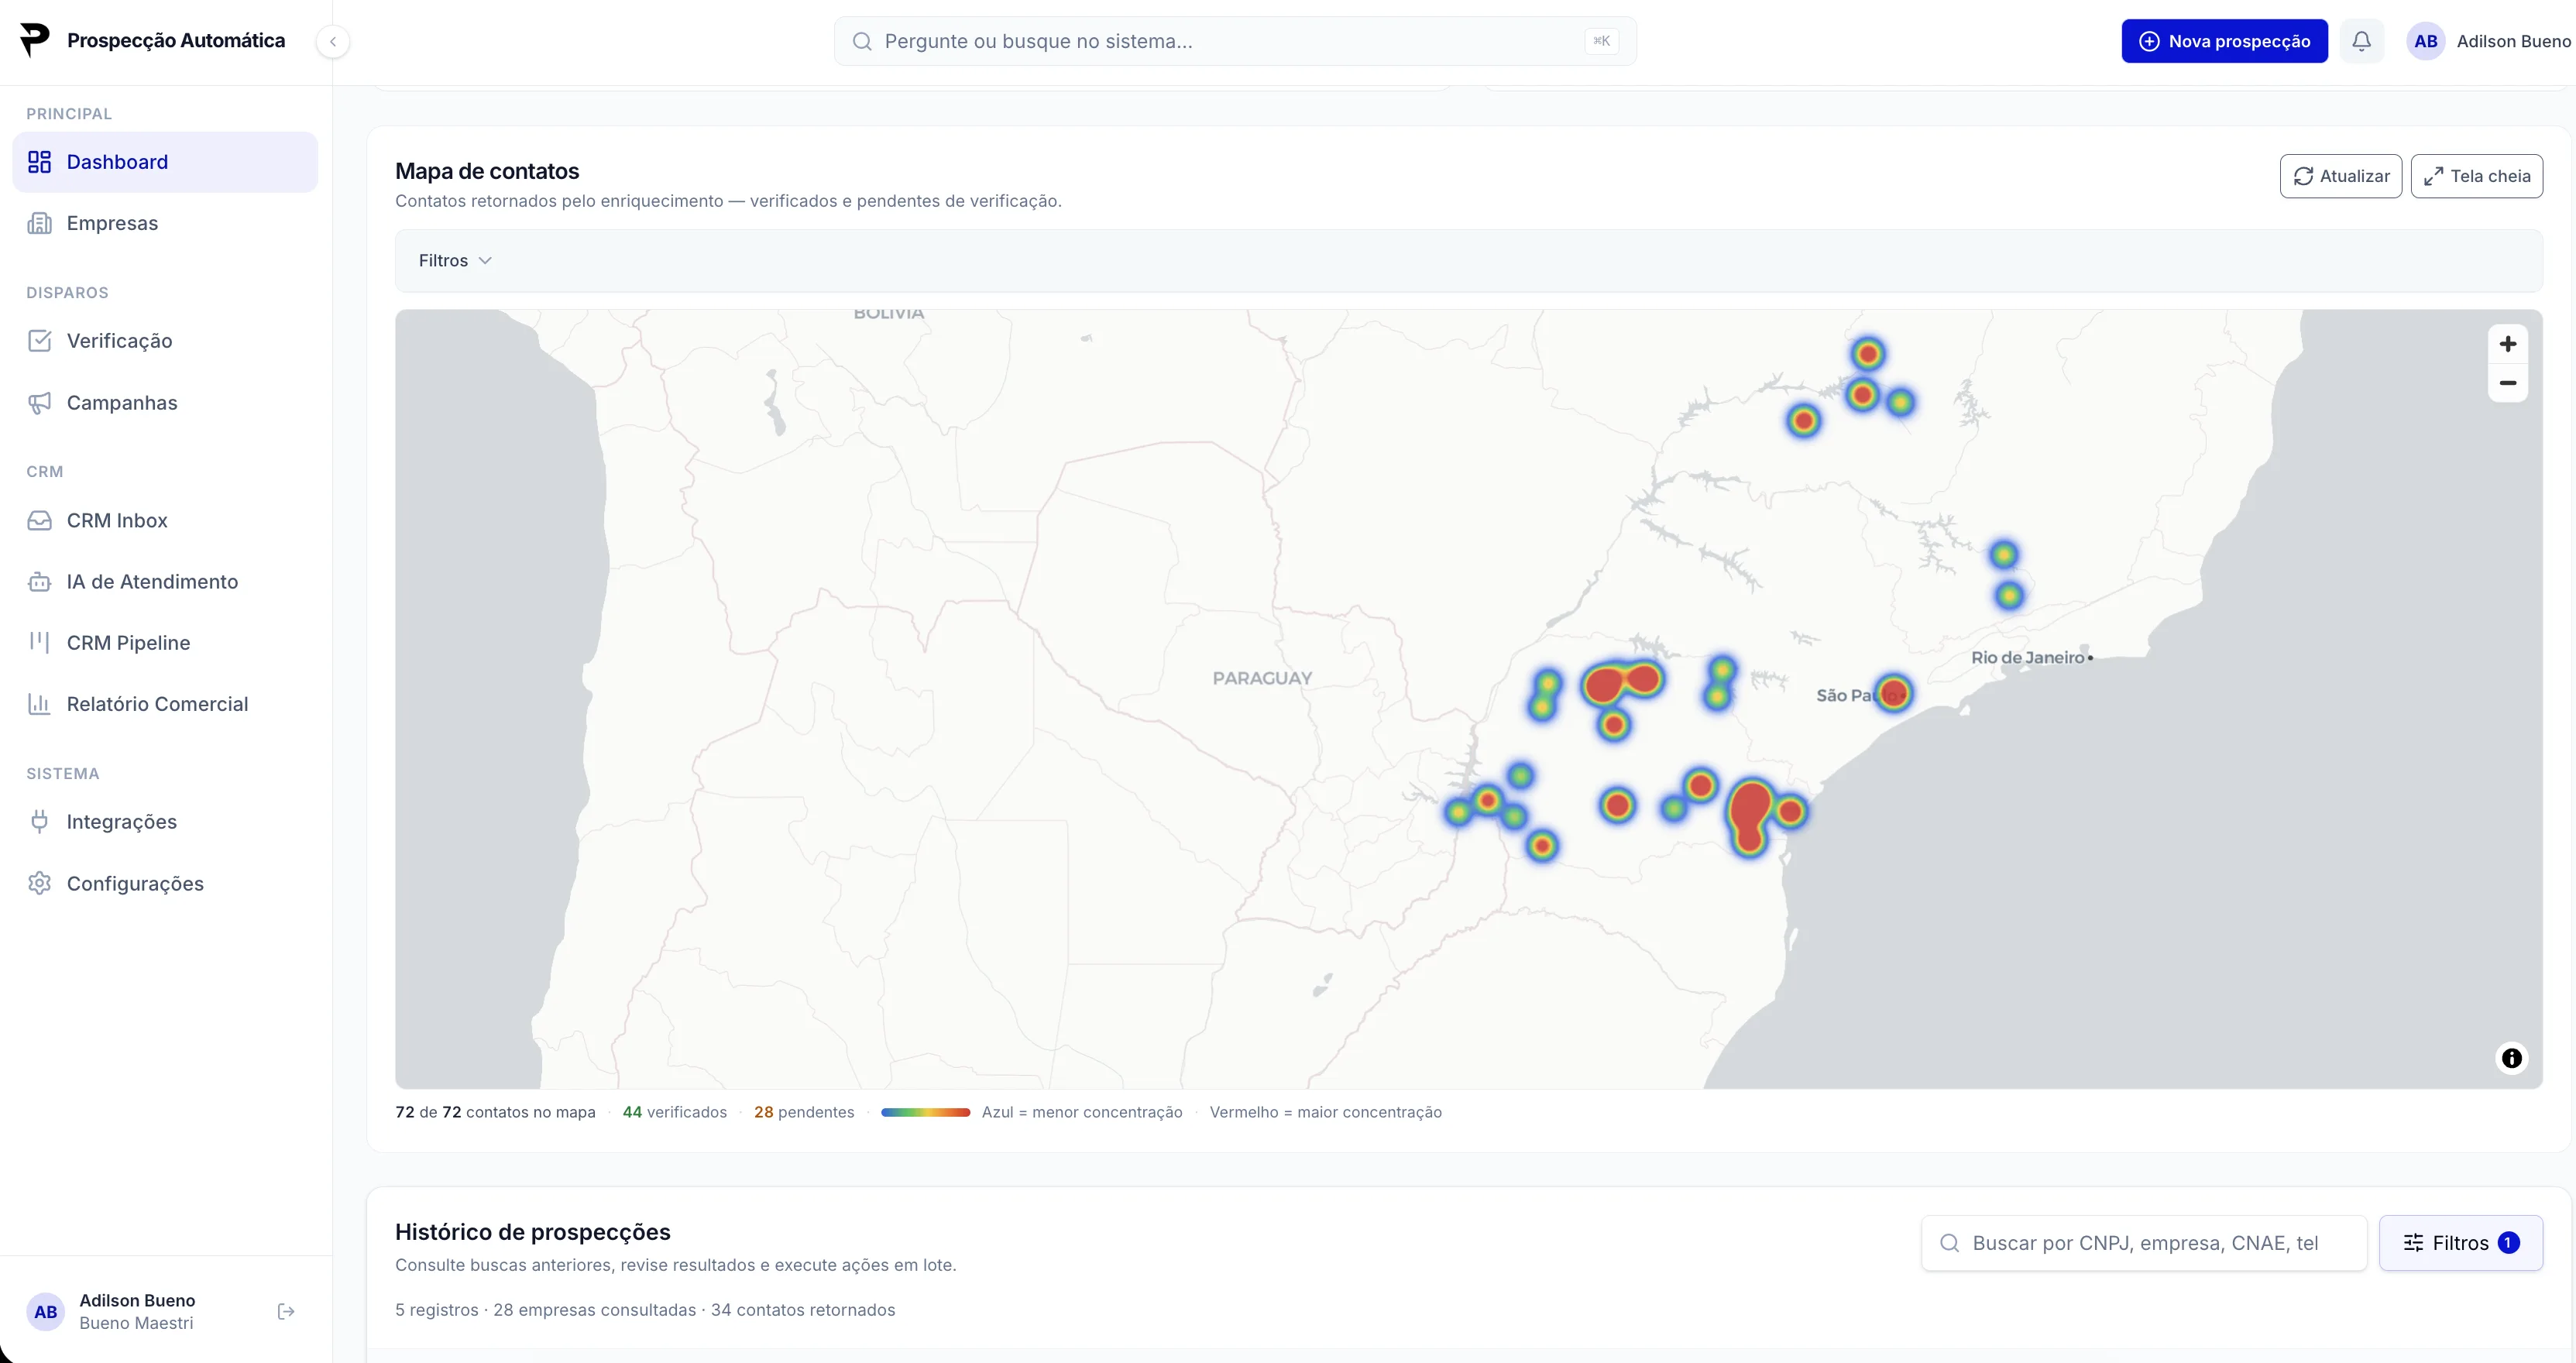Click the CRM Inbox tray icon
2576x1363 pixels.
click(39, 521)
